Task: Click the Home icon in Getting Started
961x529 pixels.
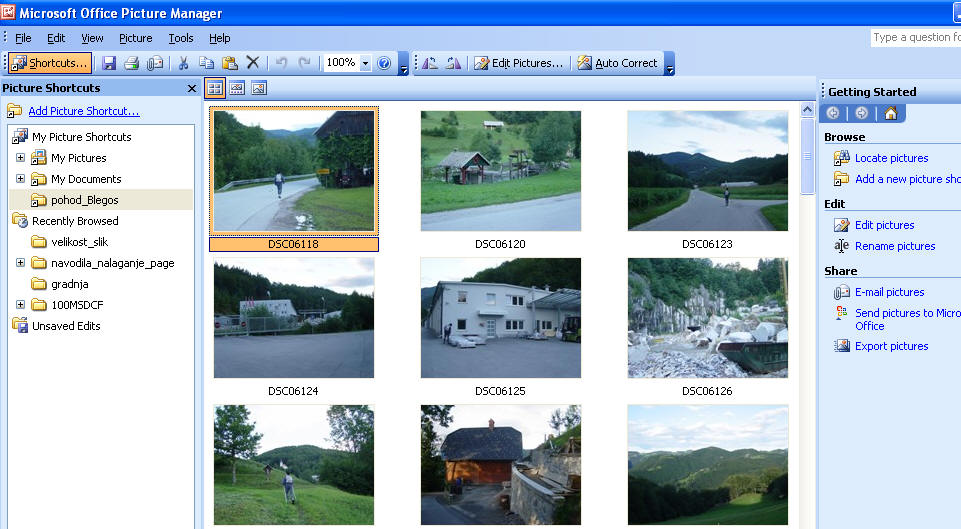Action: 891,113
